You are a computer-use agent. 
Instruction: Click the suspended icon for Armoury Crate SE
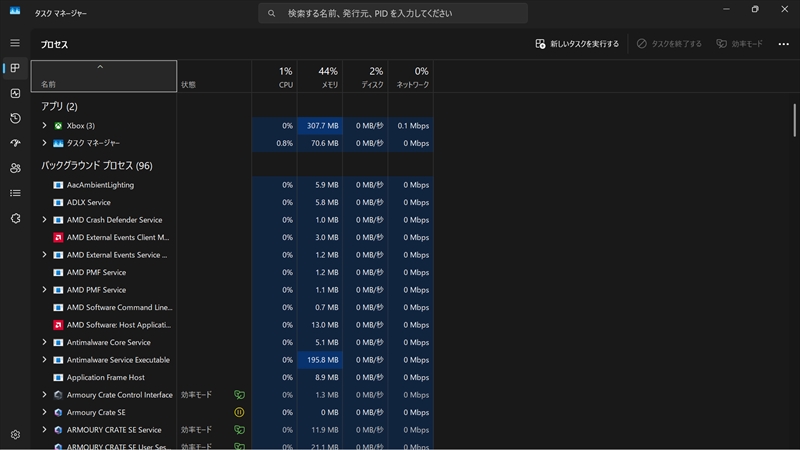point(239,412)
